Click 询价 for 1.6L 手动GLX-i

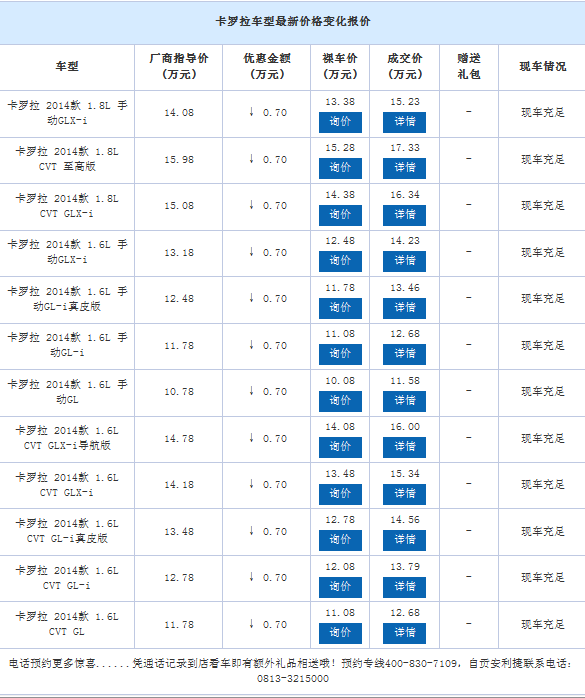(340, 261)
